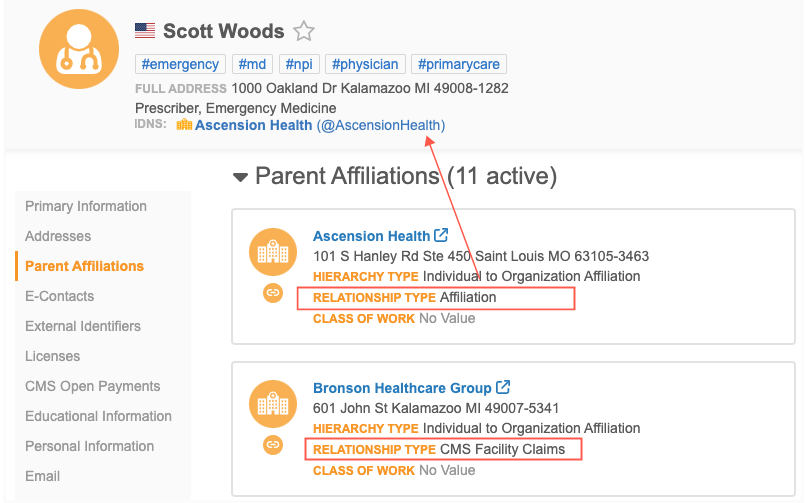807x503 pixels.
Task: Open external link icon beside Bronson Healthcare Group
Action: [x=503, y=387]
